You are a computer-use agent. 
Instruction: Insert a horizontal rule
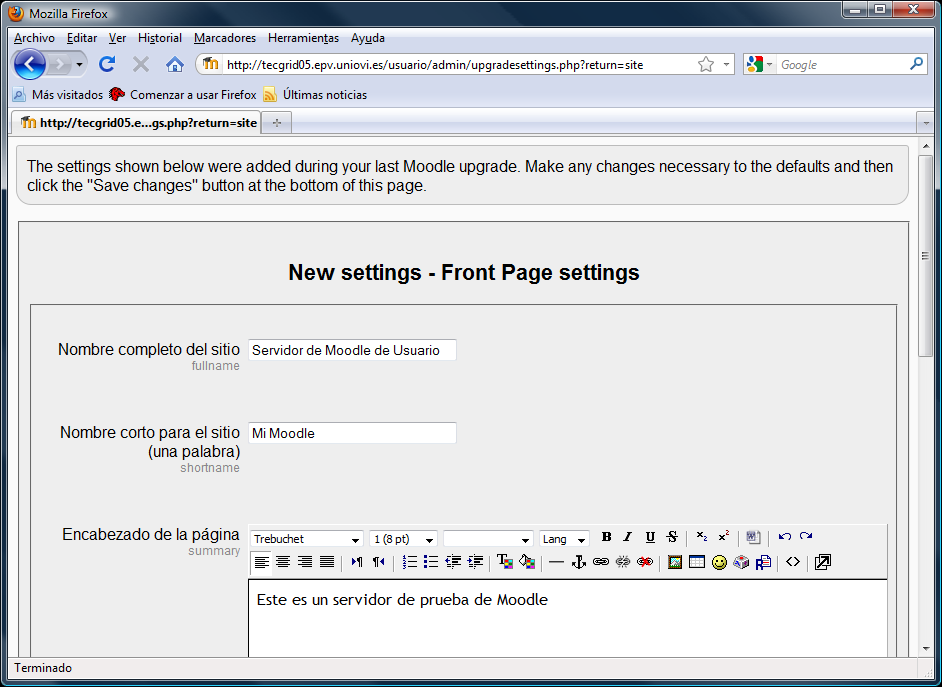point(557,562)
